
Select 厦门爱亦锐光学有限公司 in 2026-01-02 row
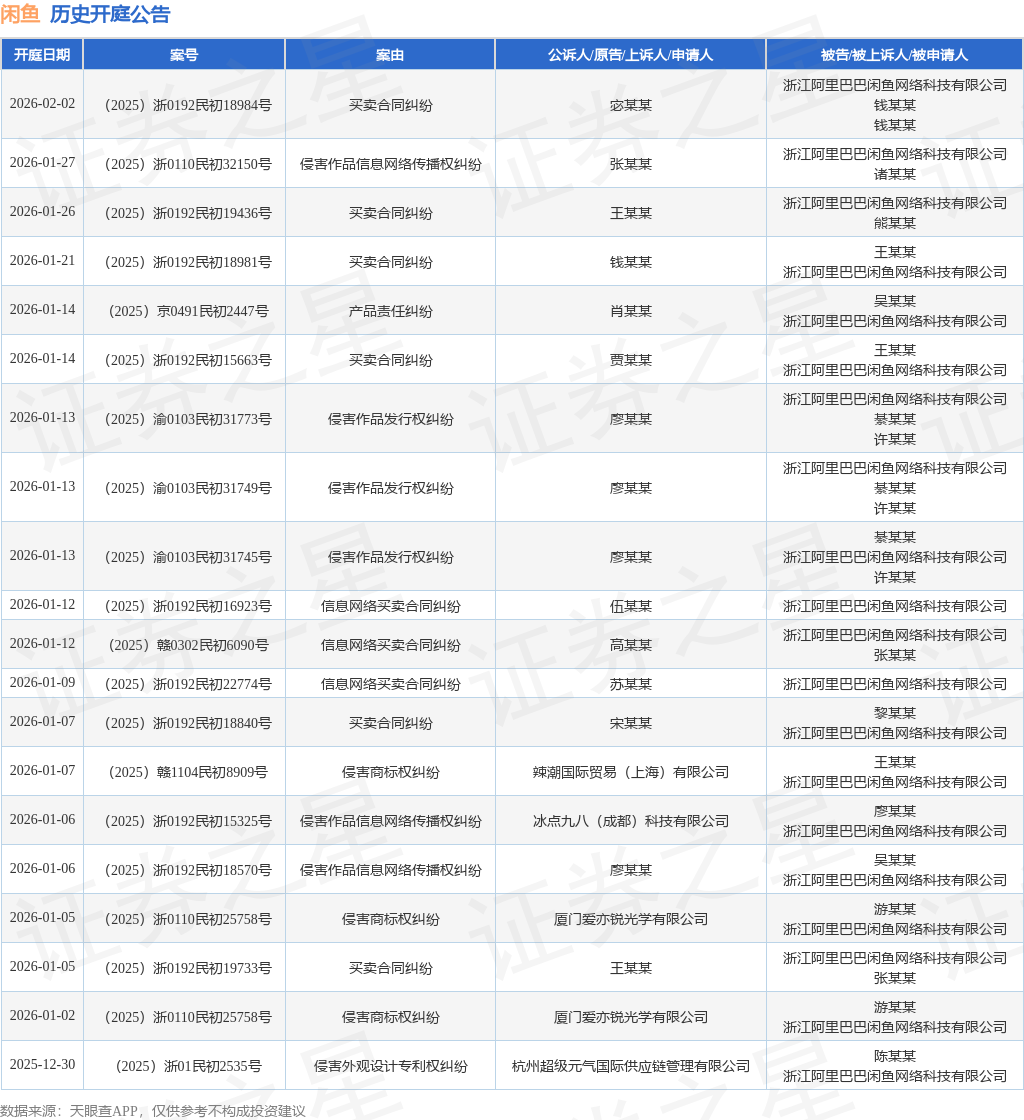pos(631,1017)
